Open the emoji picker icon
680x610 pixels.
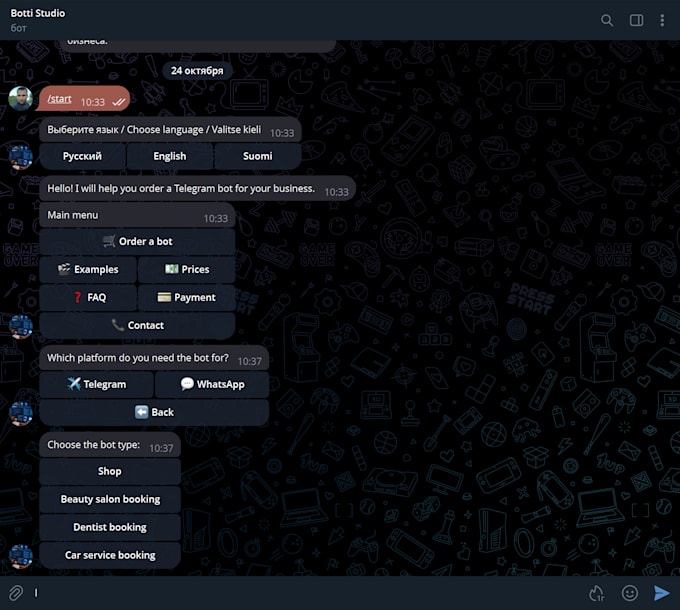[629, 593]
